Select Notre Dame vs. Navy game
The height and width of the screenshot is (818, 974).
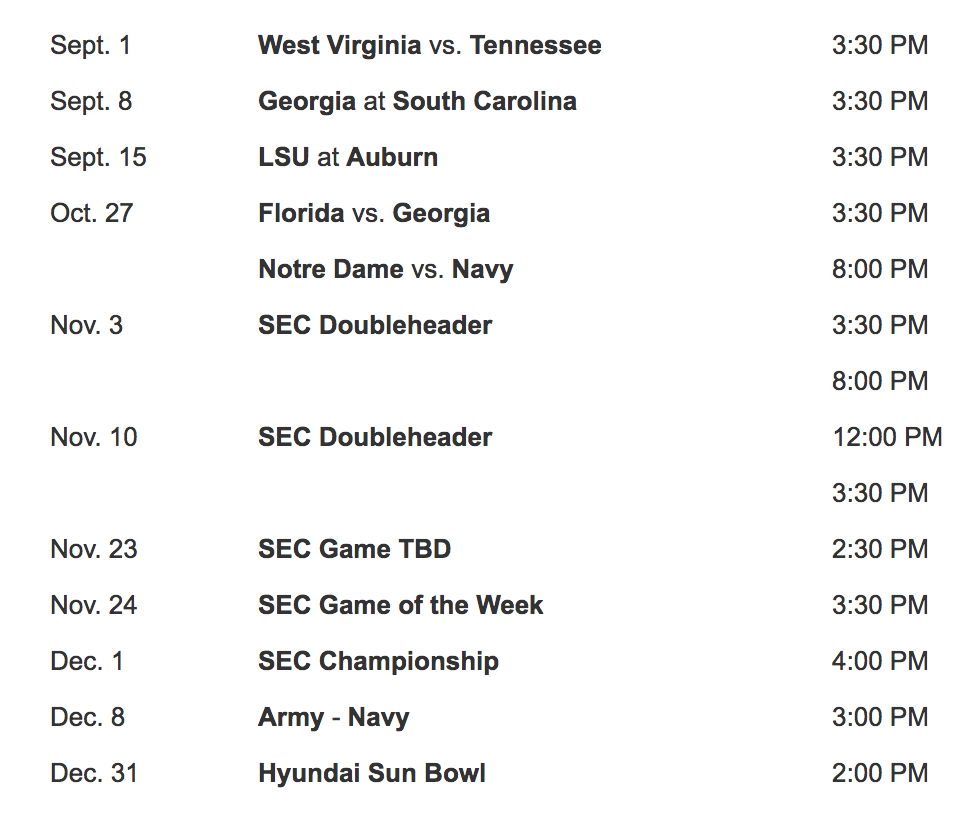(x=386, y=270)
